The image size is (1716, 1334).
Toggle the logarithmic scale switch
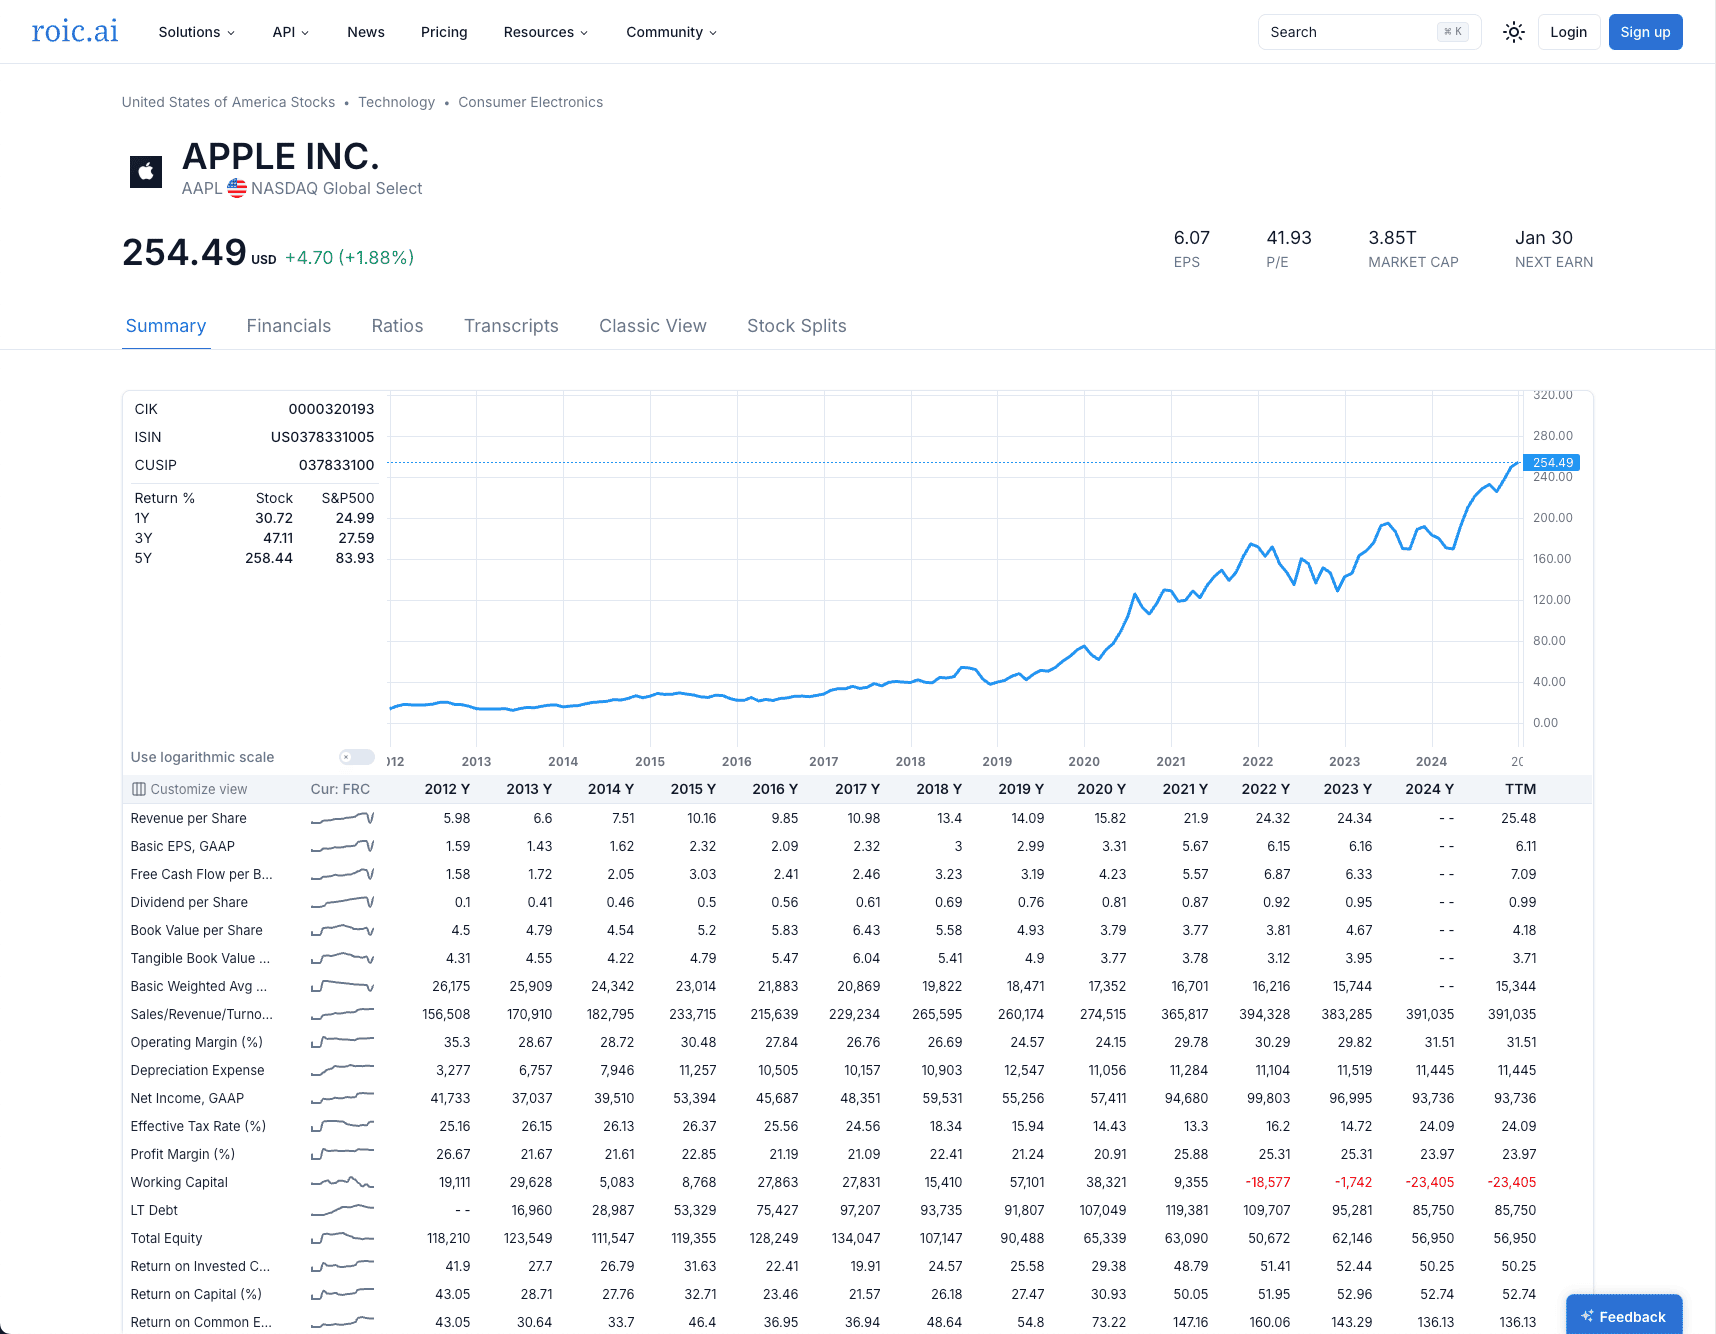click(x=356, y=757)
